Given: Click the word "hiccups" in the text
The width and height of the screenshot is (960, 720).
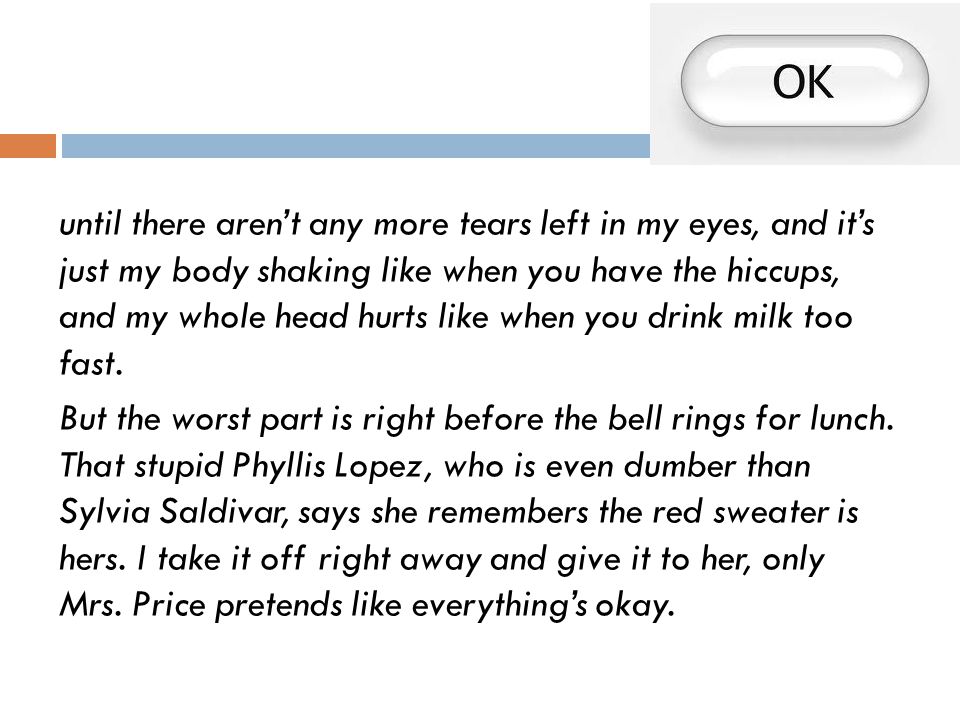Looking at the screenshot, I should point(782,272).
